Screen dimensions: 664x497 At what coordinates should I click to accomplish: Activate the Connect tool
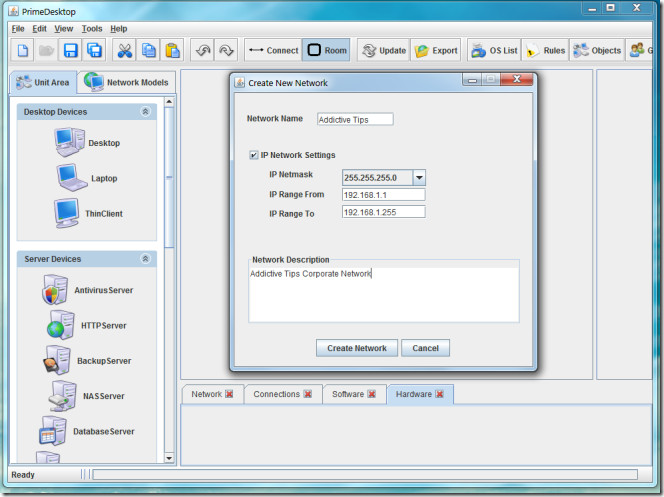click(x=274, y=50)
